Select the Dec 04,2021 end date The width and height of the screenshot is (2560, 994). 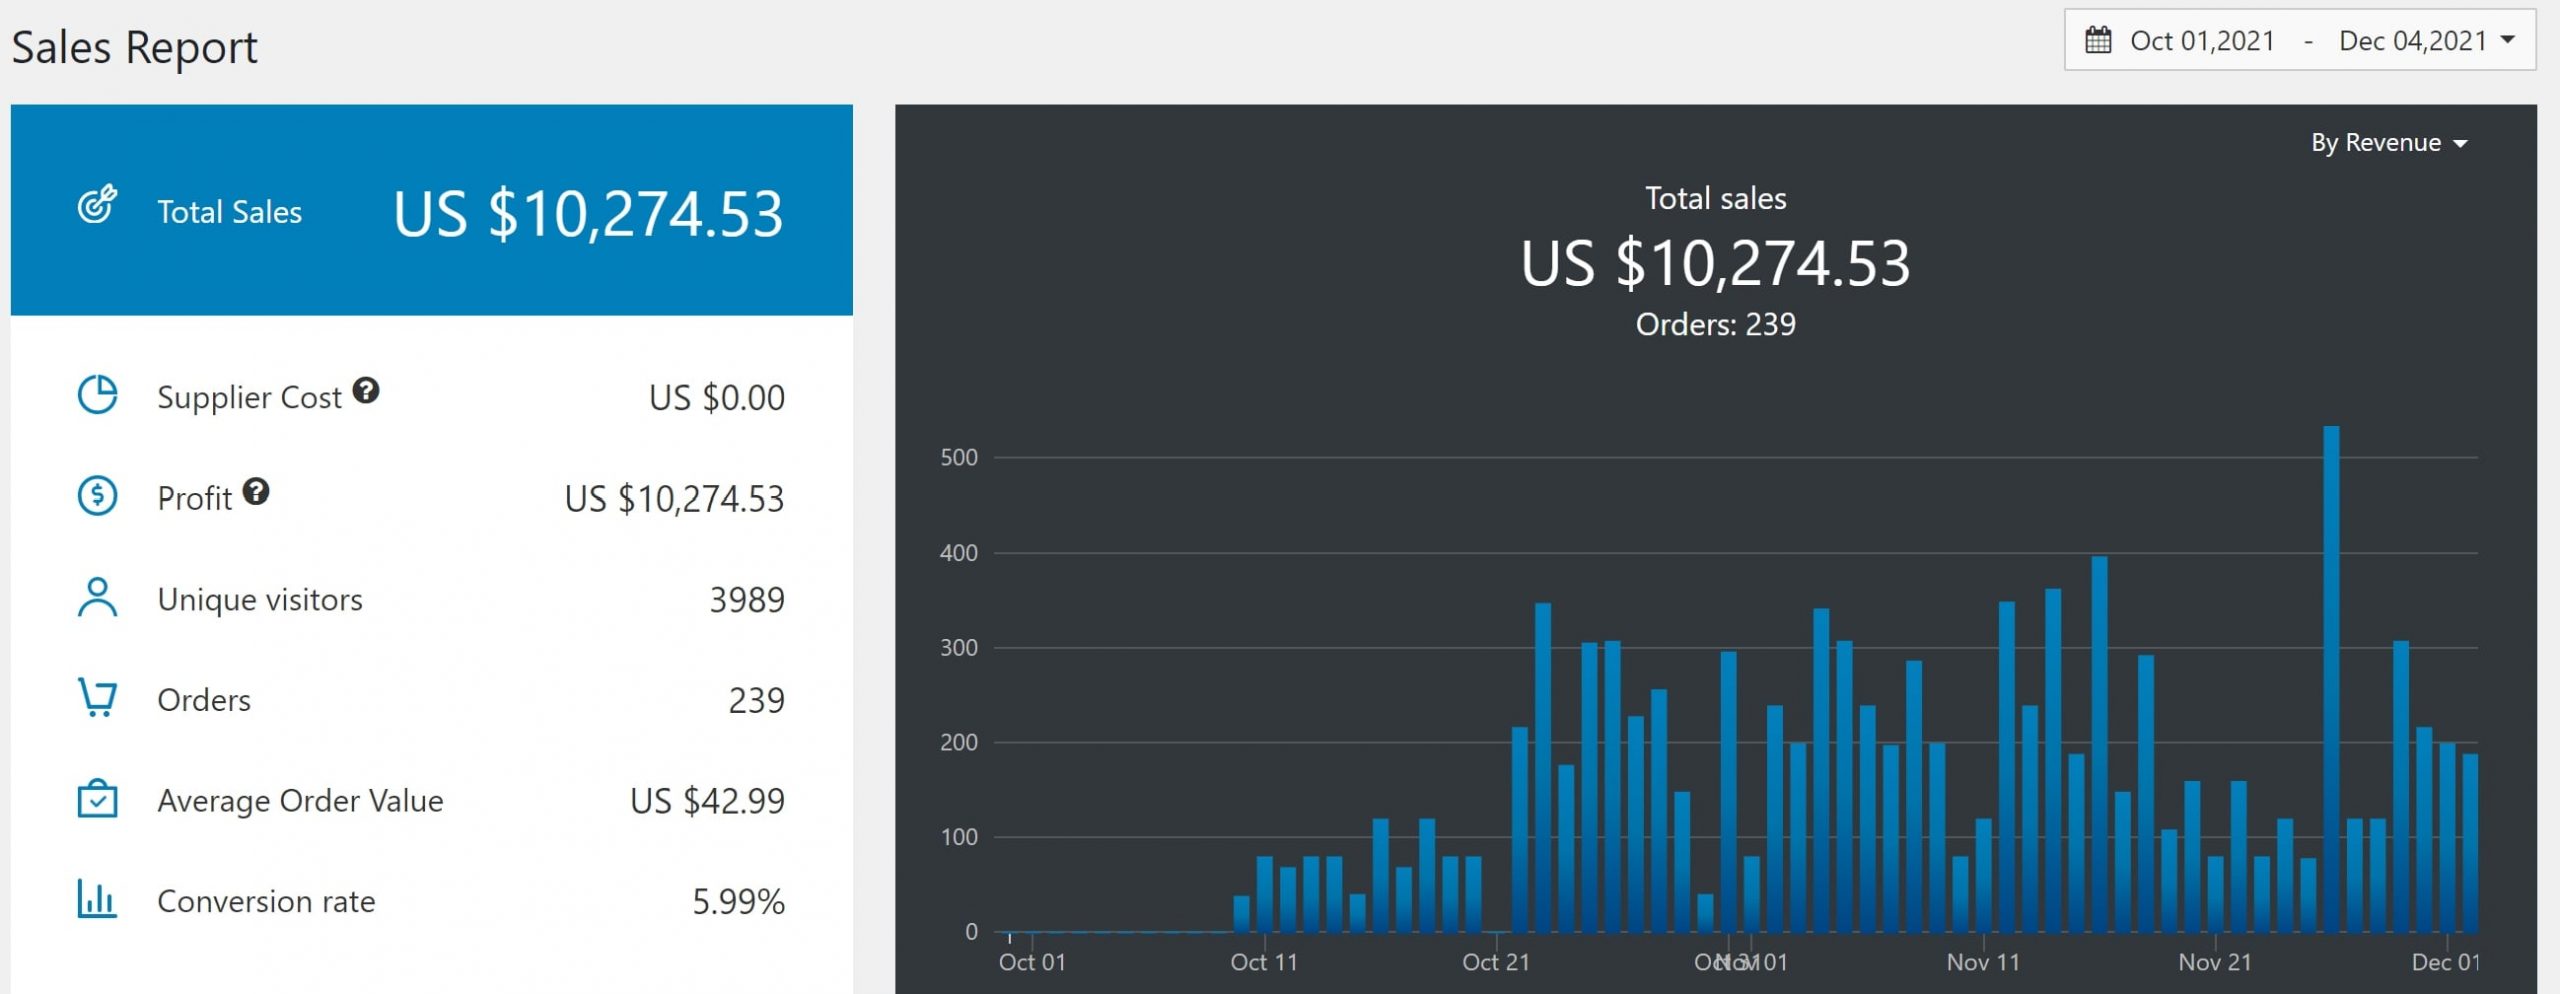2412,41
